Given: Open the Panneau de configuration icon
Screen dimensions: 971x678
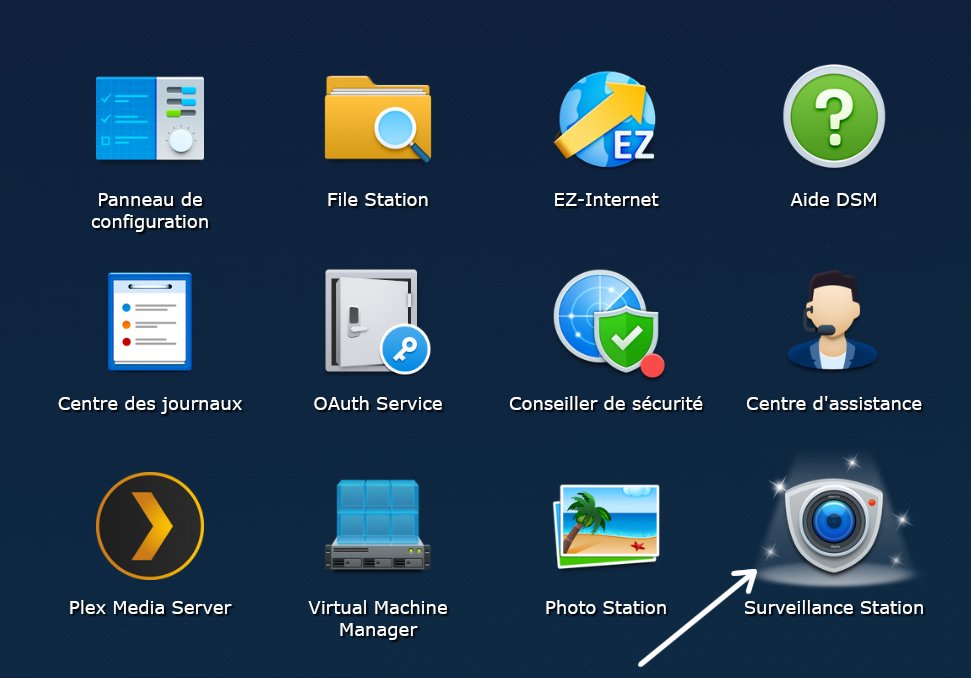Looking at the screenshot, I should point(150,118).
